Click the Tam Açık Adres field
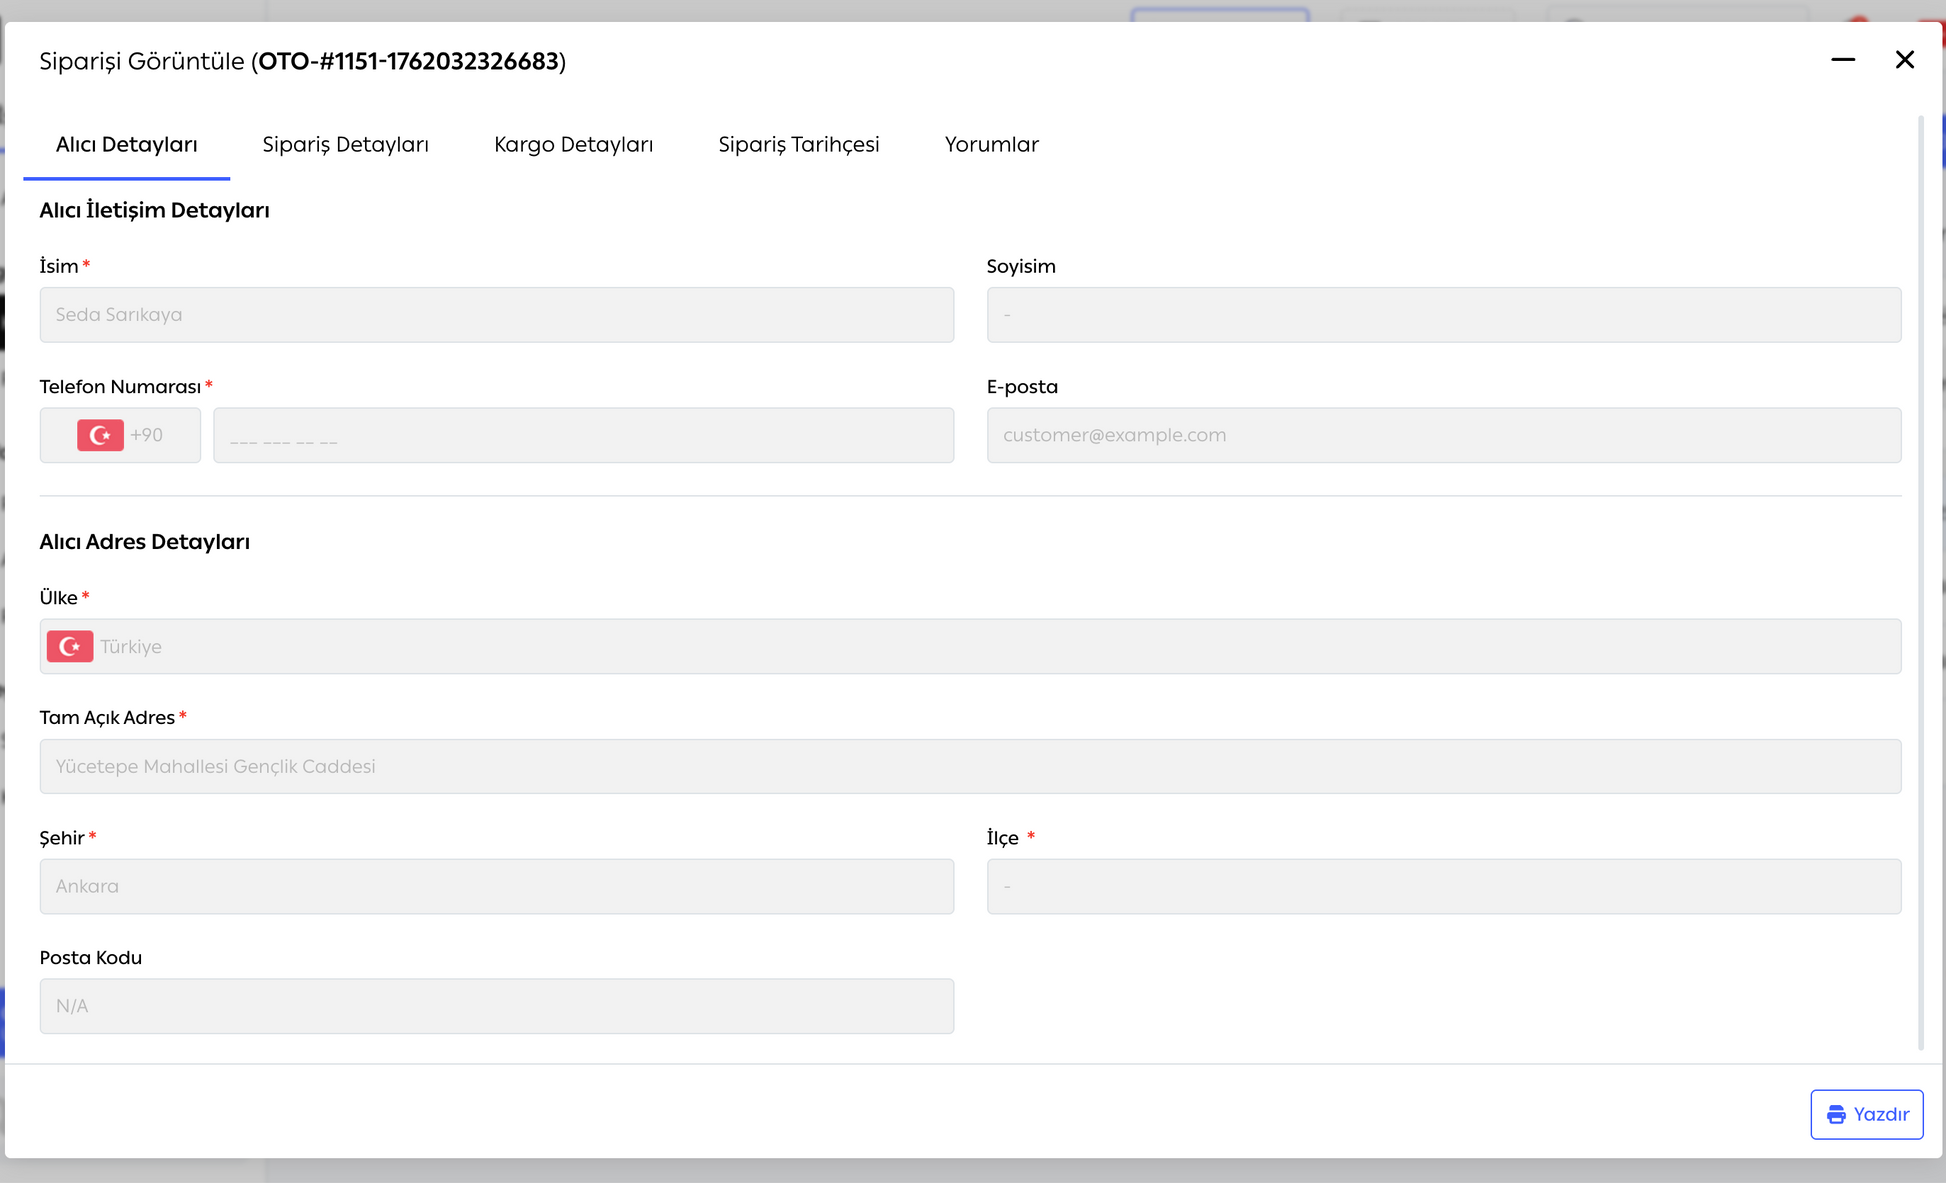 (x=970, y=766)
